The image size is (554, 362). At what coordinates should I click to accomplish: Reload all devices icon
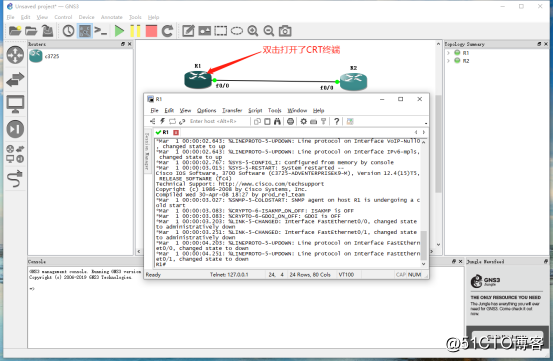point(167,31)
